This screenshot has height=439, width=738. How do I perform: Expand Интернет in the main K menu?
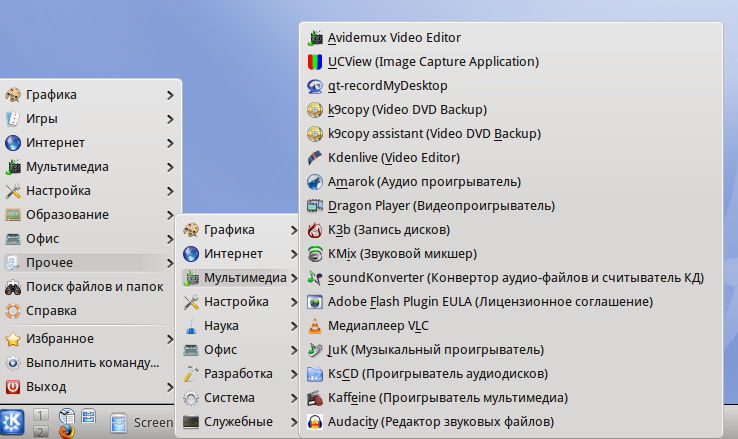[x=90, y=143]
